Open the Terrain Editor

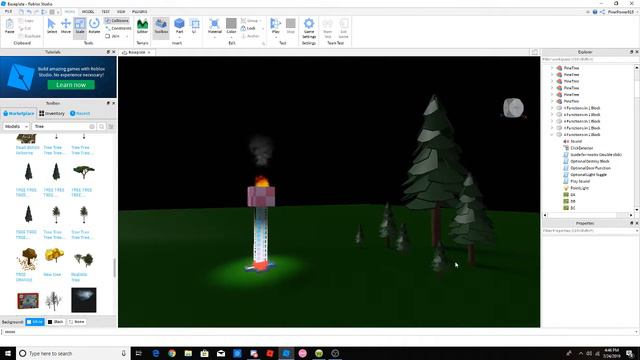142,26
